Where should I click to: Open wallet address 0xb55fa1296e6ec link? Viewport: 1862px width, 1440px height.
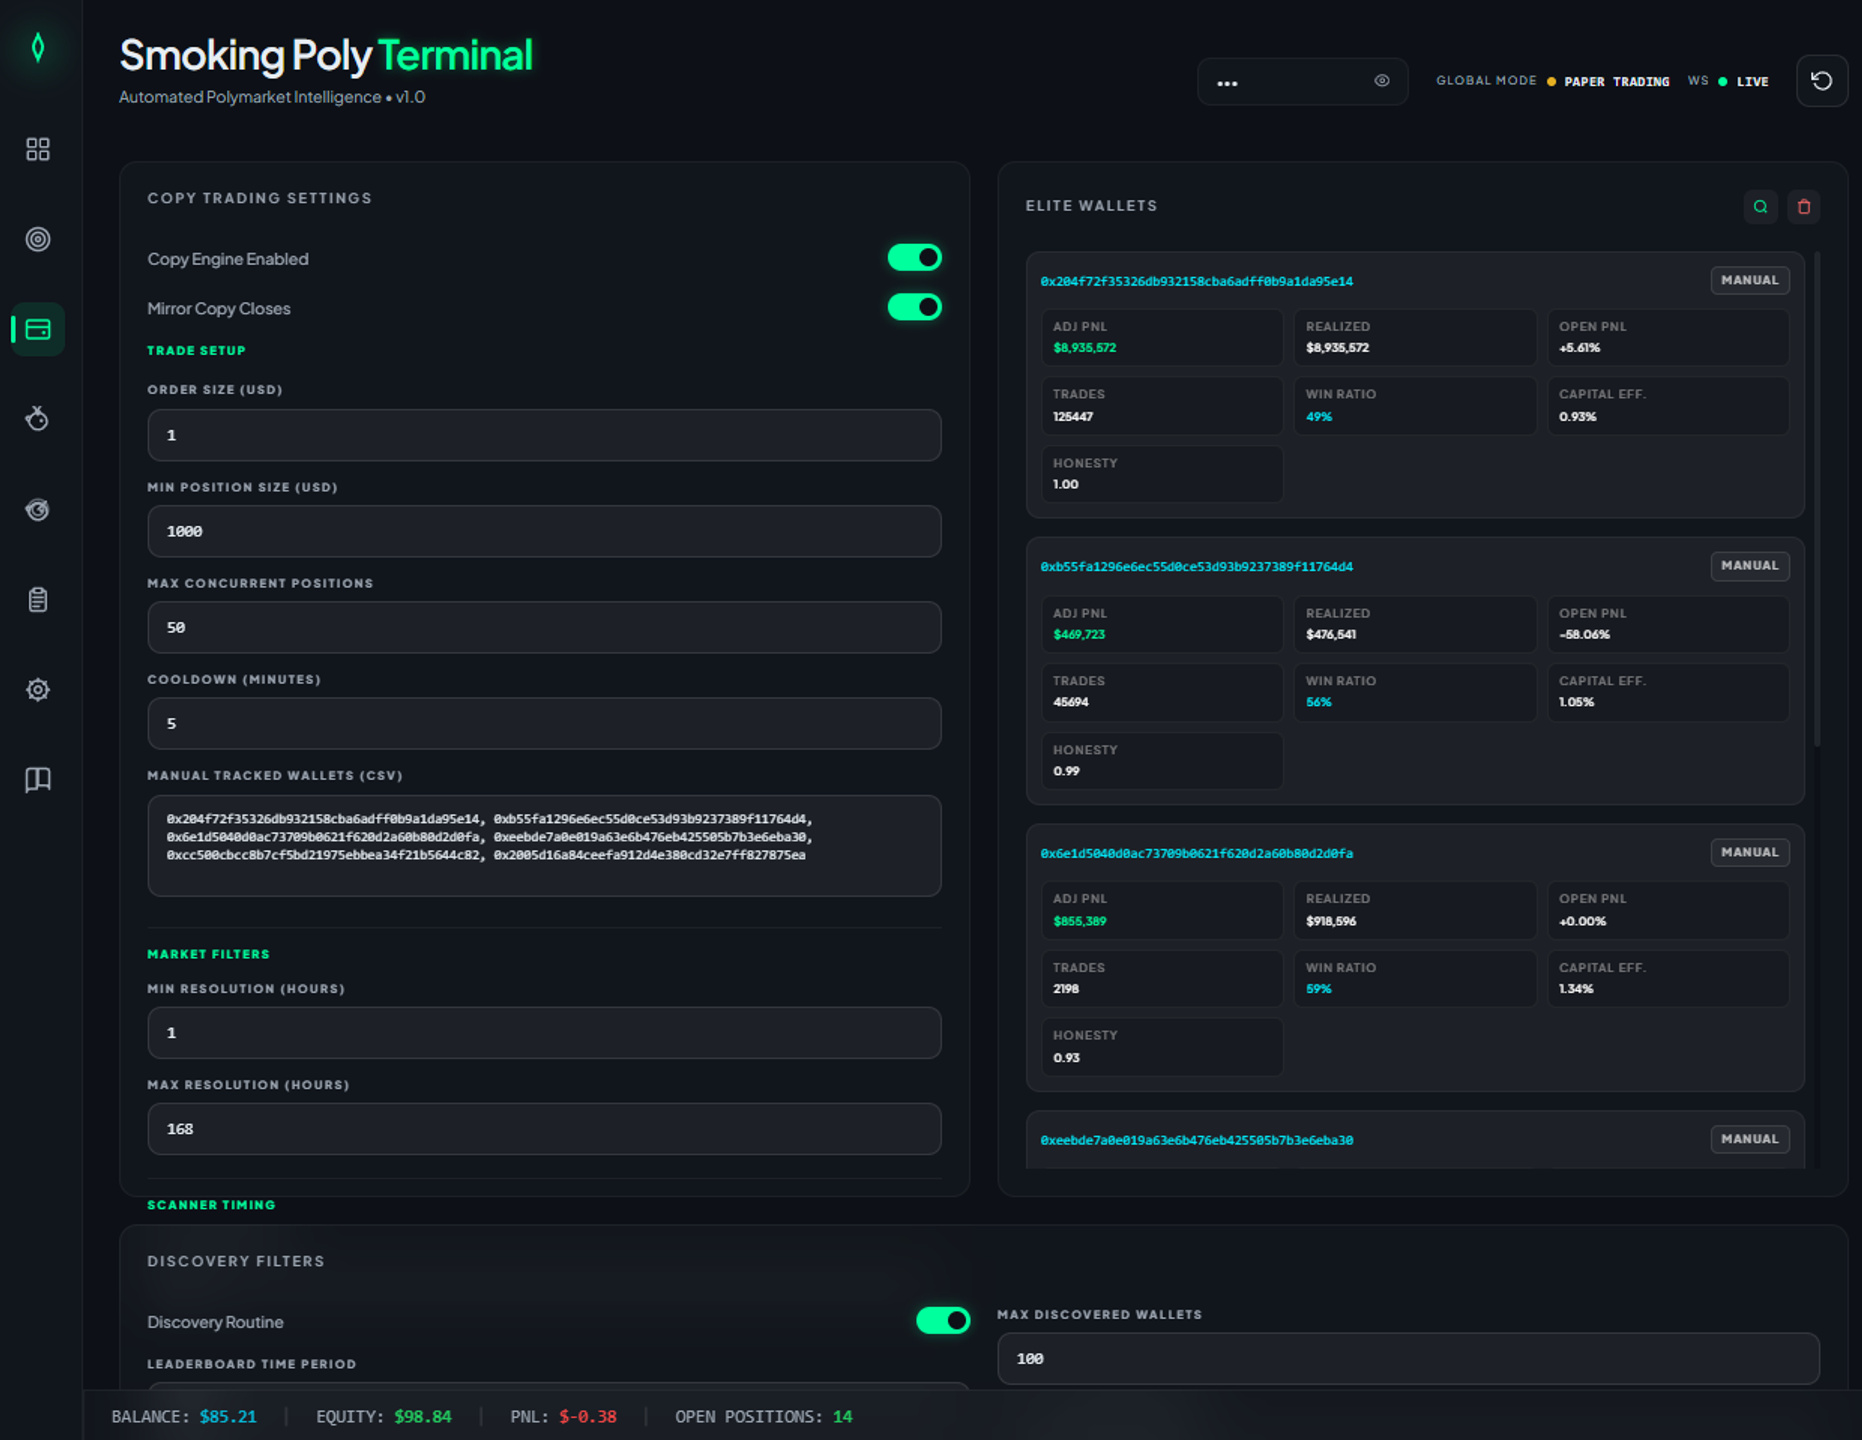[x=1196, y=567]
